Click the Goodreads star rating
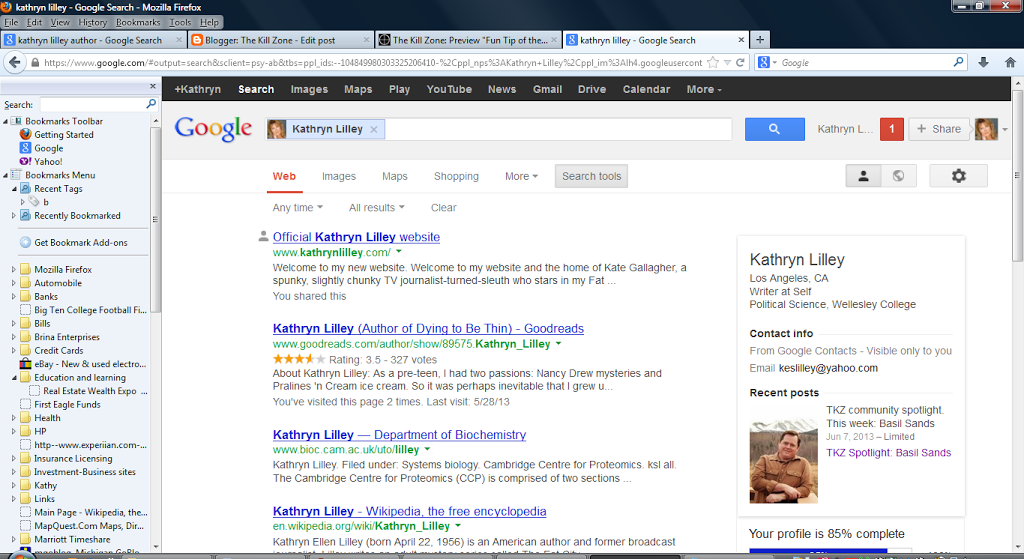 point(298,359)
